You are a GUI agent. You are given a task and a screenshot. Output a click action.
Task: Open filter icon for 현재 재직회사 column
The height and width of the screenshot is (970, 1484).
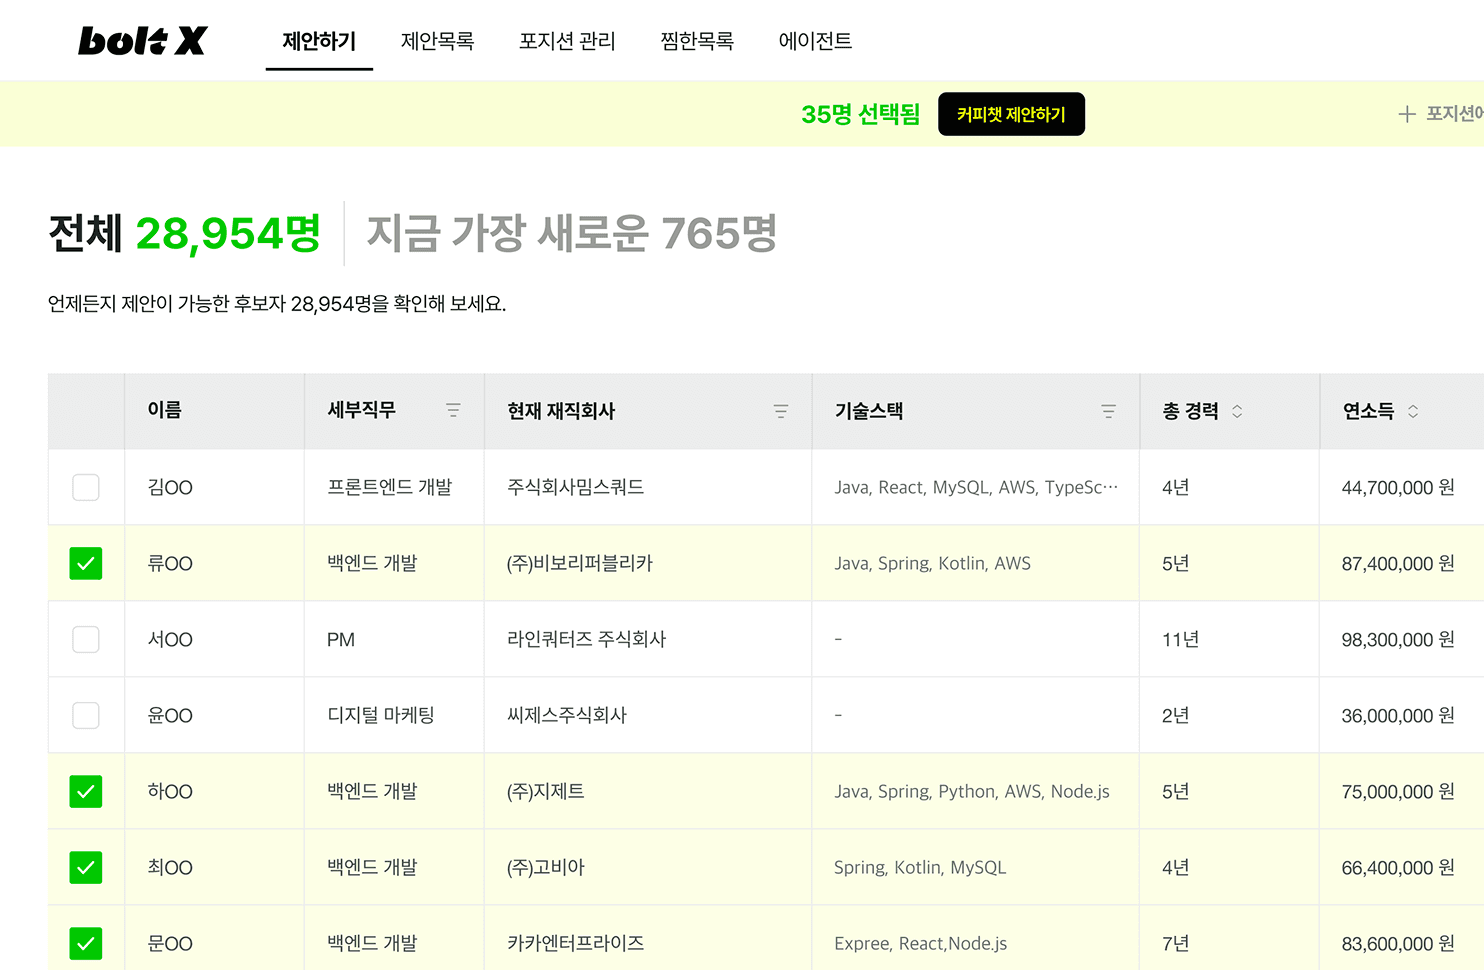pyautogui.click(x=781, y=411)
